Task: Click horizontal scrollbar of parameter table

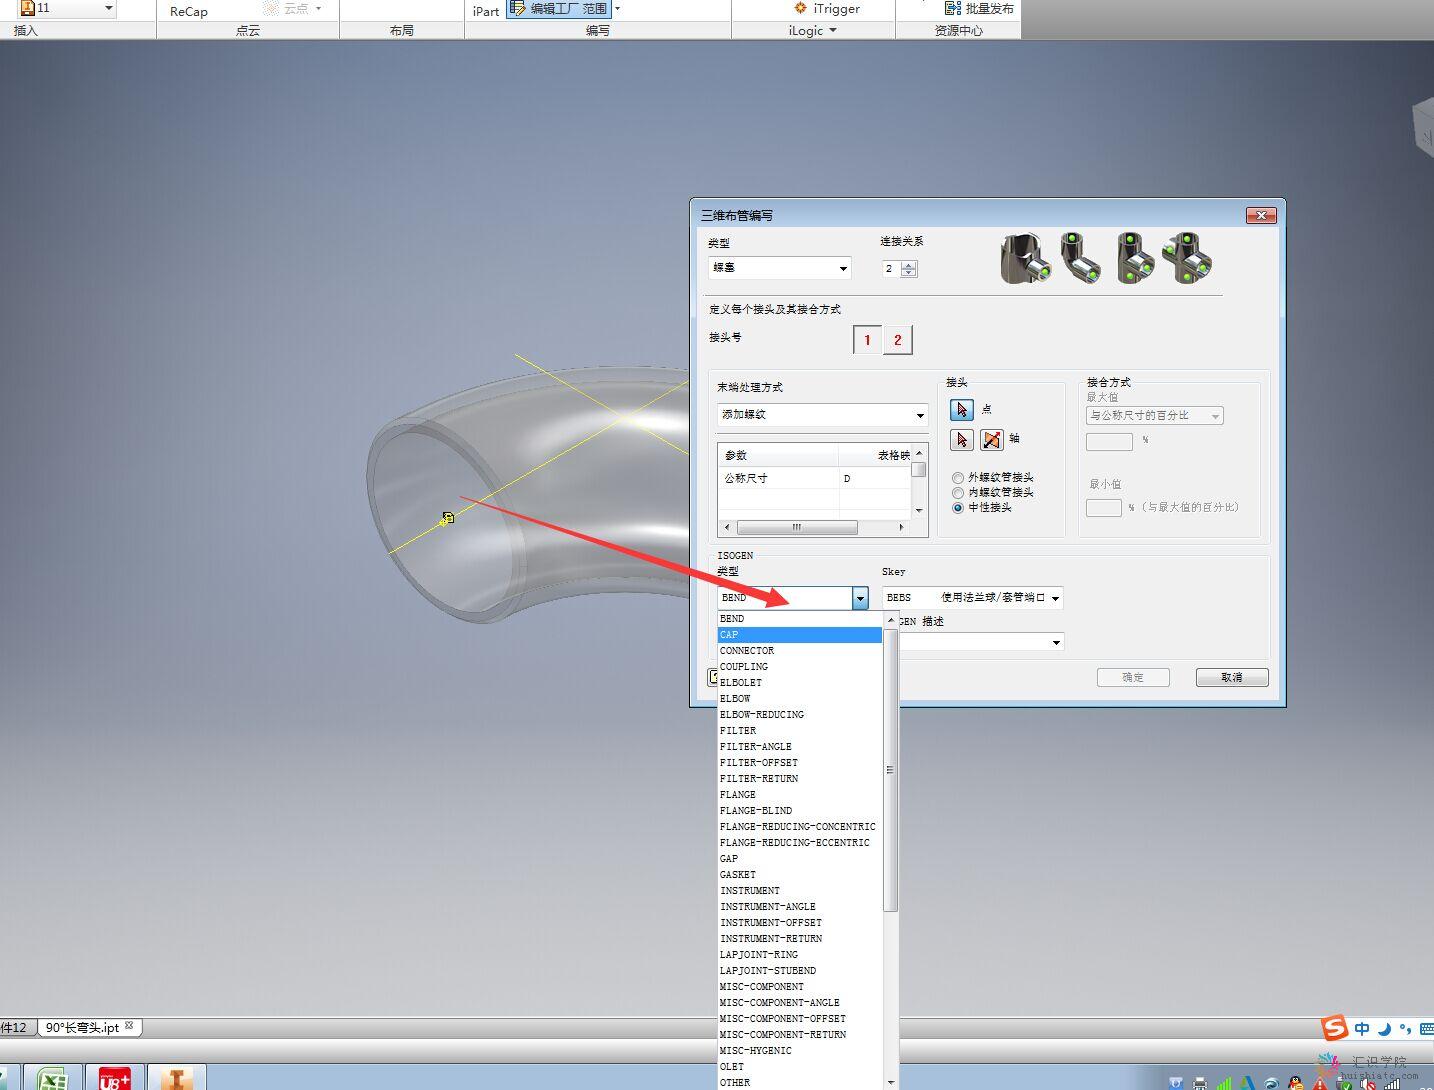Action: tap(797, 527)
